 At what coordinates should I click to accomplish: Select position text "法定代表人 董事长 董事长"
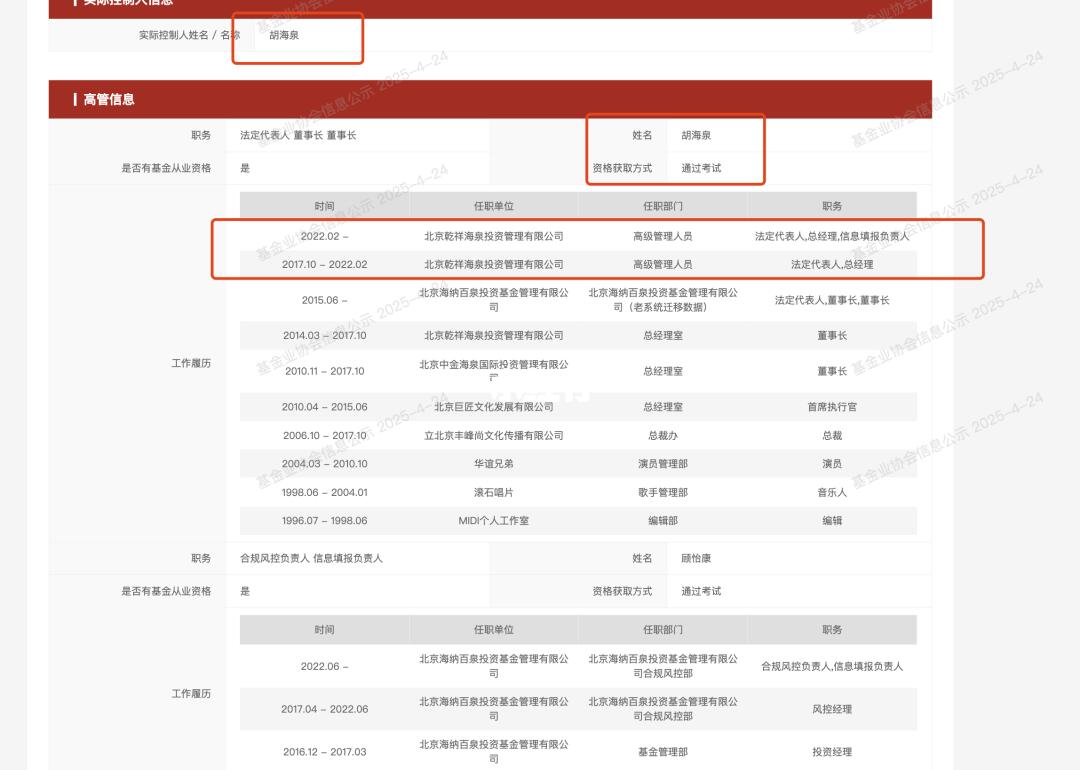pyautogui.click(x=298, y=136)
